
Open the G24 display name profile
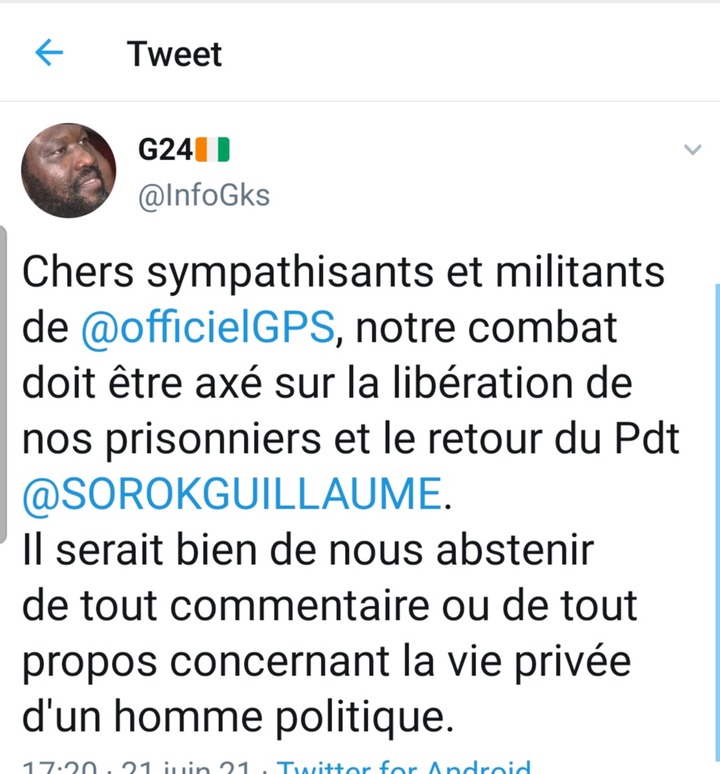coord(165,150)
